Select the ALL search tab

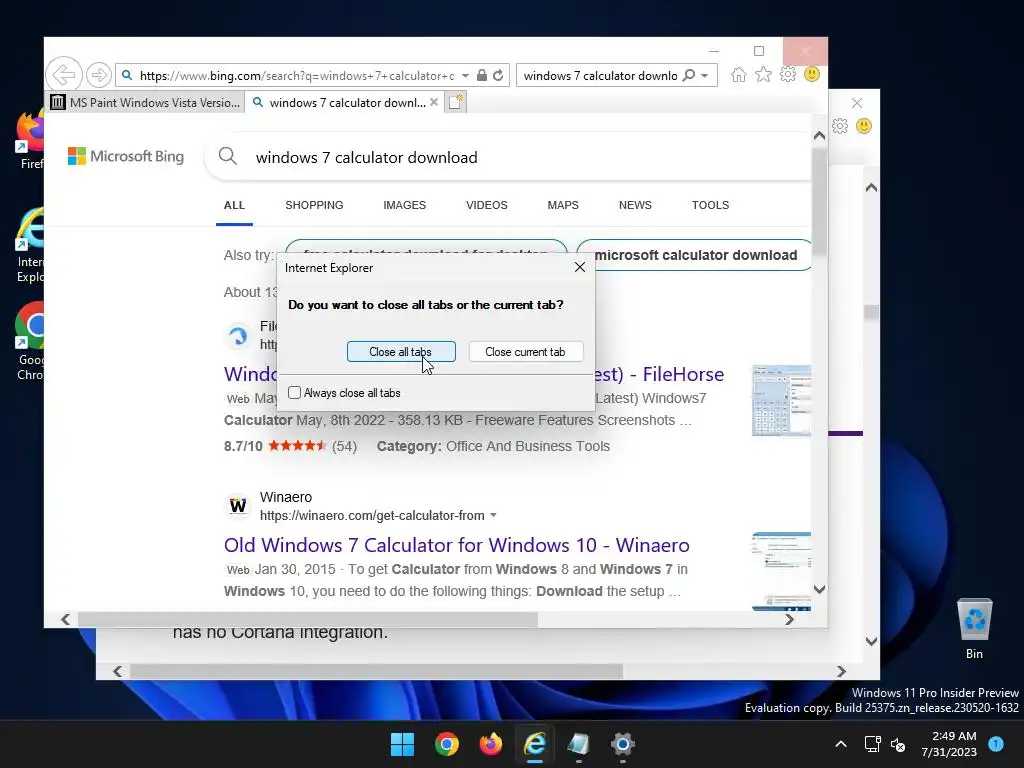[234, 205]
